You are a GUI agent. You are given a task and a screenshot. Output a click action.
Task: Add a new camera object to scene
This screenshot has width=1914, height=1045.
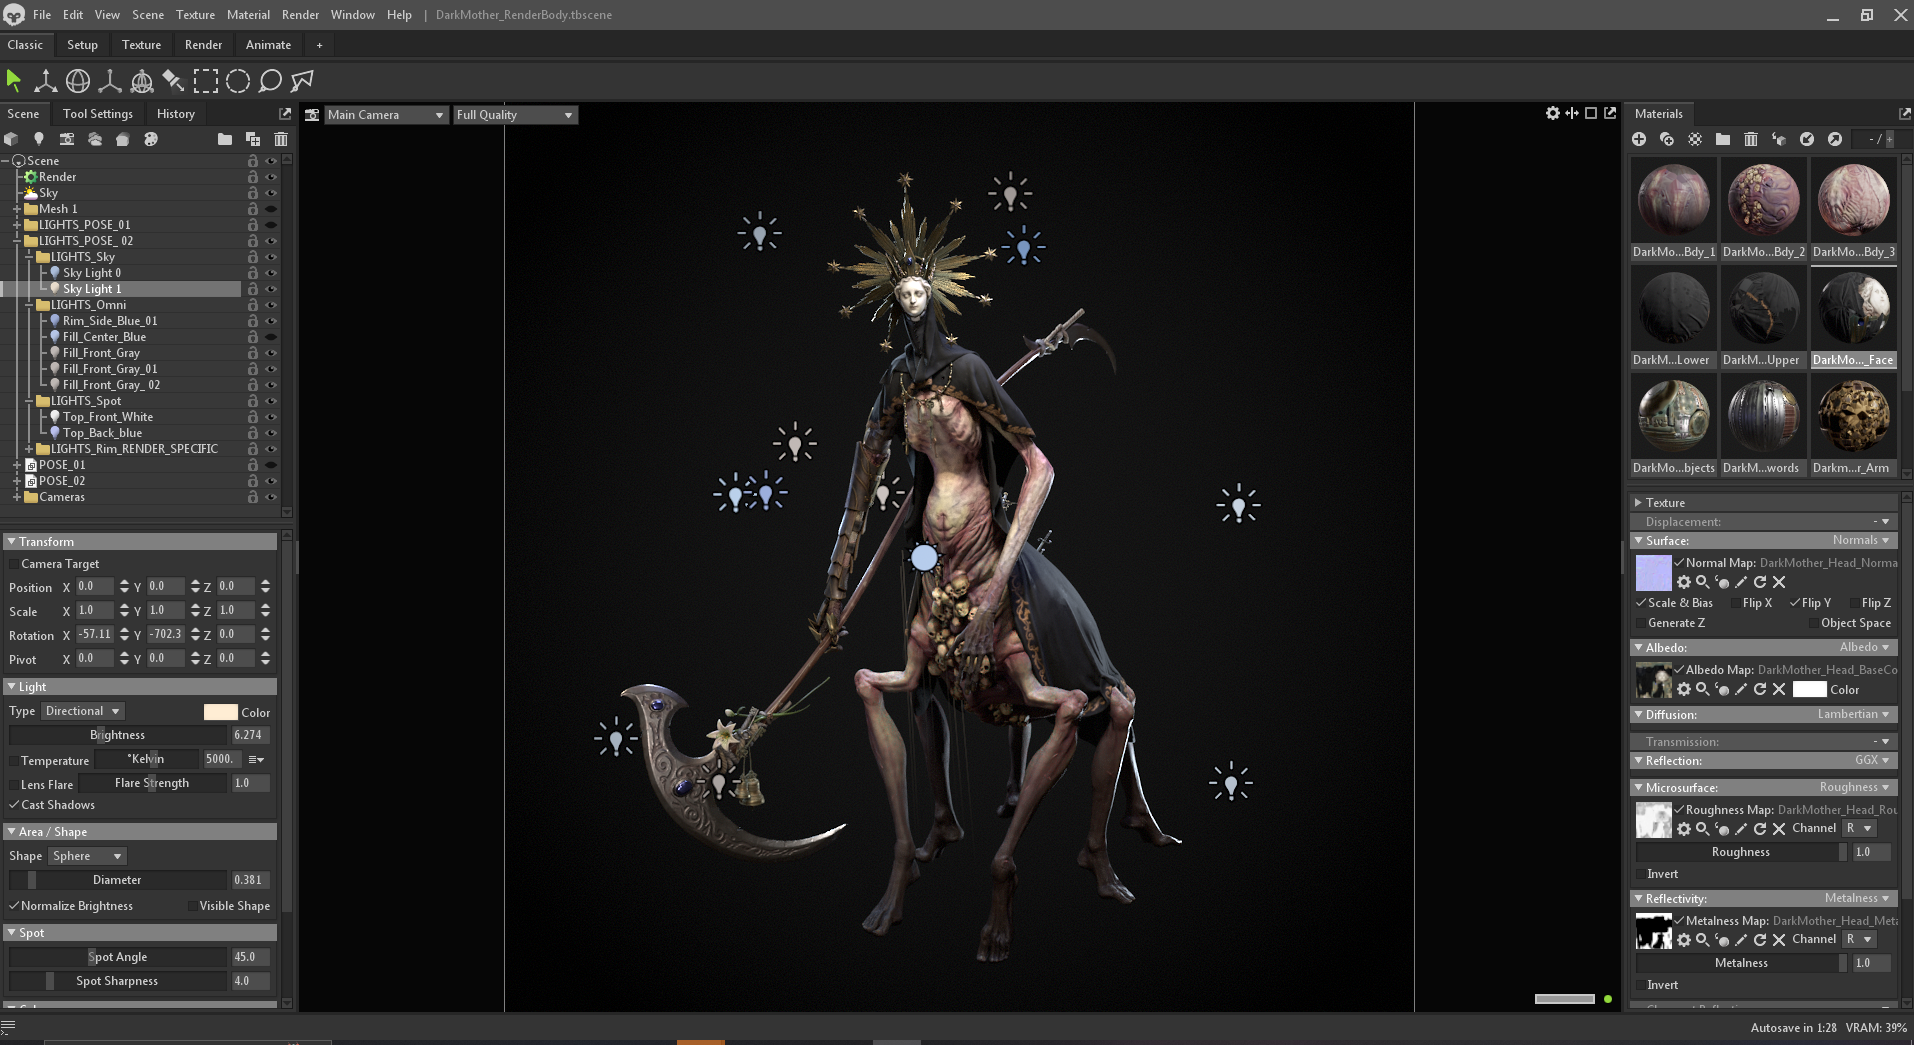pos(67,139)
